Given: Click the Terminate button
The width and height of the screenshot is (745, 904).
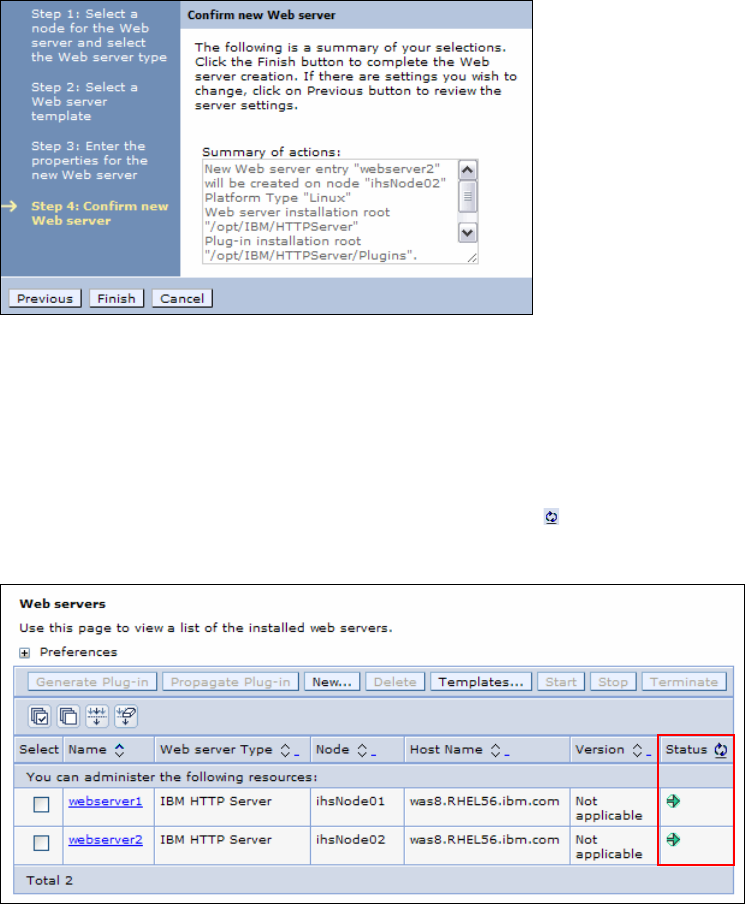Looking at the screenshot, I should click(x=684, y=682).
